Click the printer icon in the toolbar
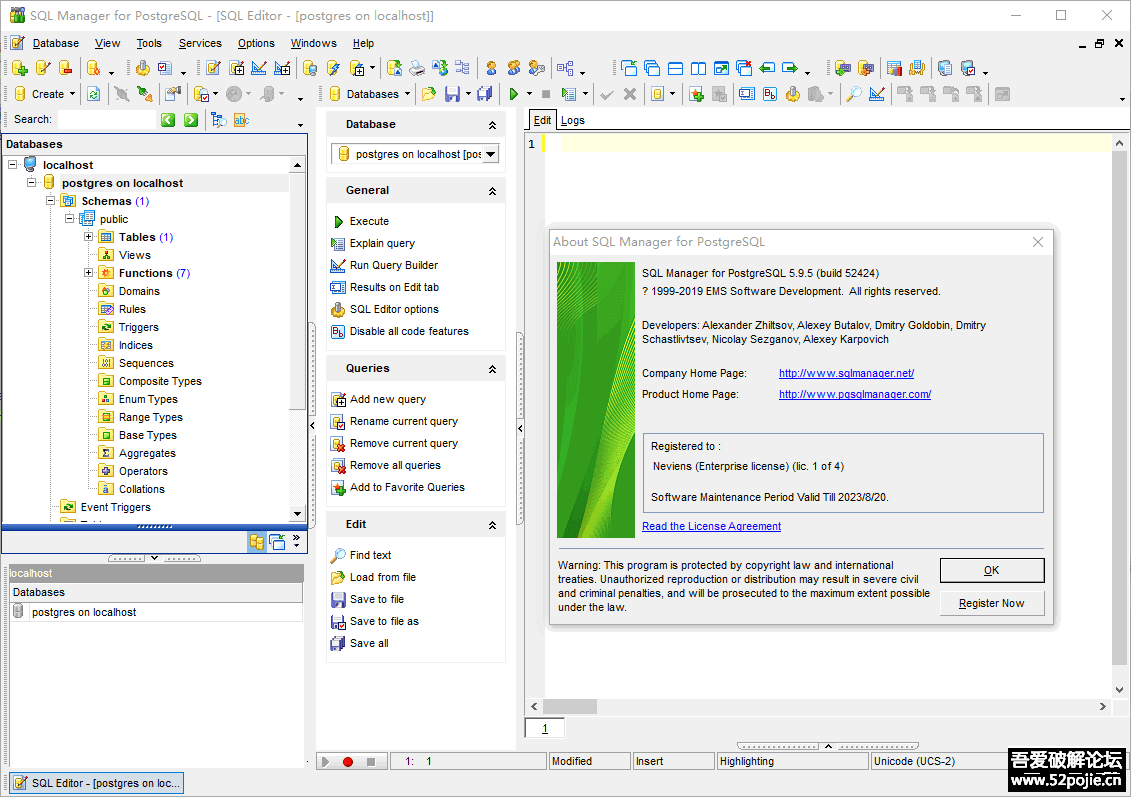This screenshot has width=1131, height=797. [417, 69]
